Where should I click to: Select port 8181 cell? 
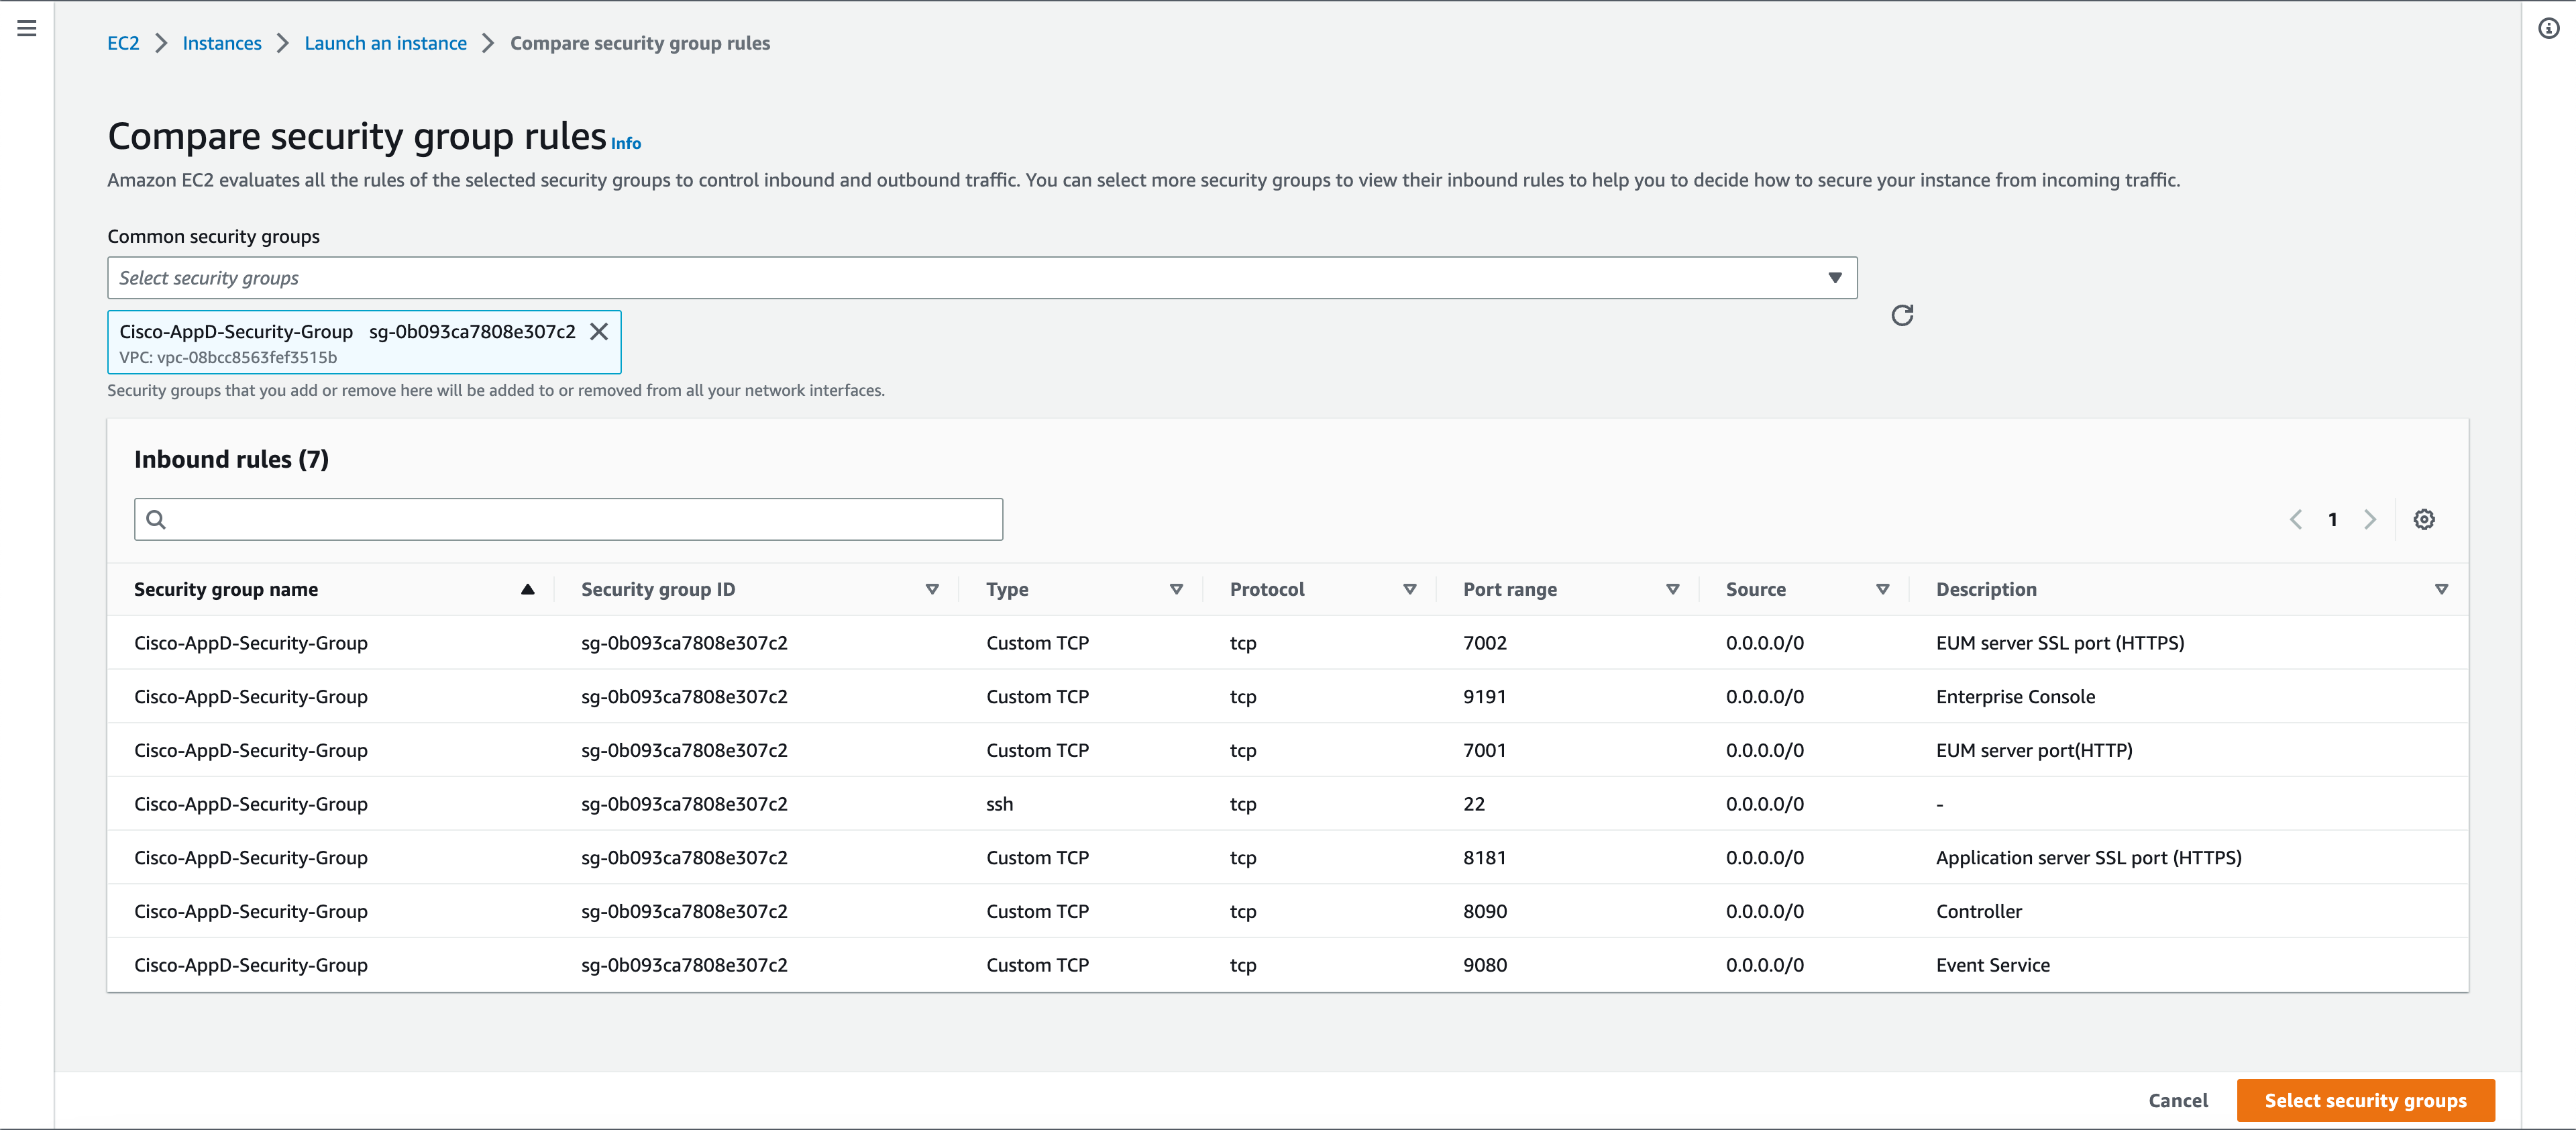point(1485,858)
